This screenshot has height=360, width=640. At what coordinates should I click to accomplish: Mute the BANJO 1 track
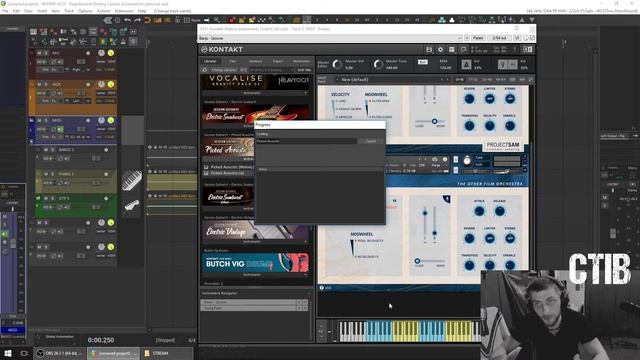pos(46,150)
